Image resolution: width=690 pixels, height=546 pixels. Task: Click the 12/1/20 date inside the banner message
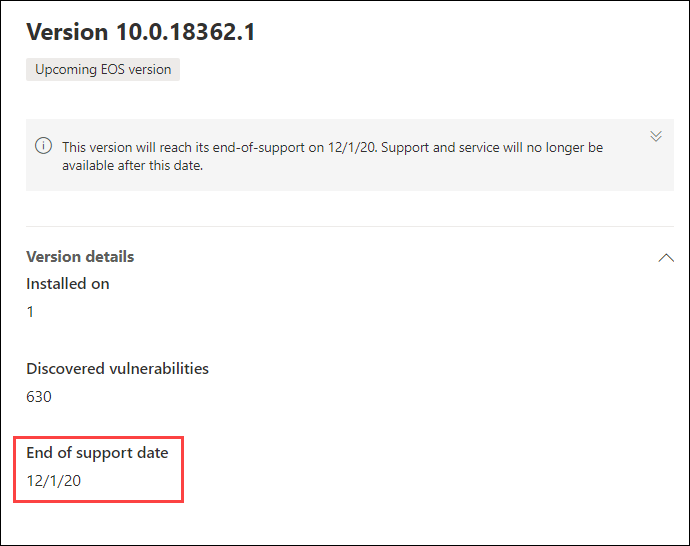pos(352,147)
